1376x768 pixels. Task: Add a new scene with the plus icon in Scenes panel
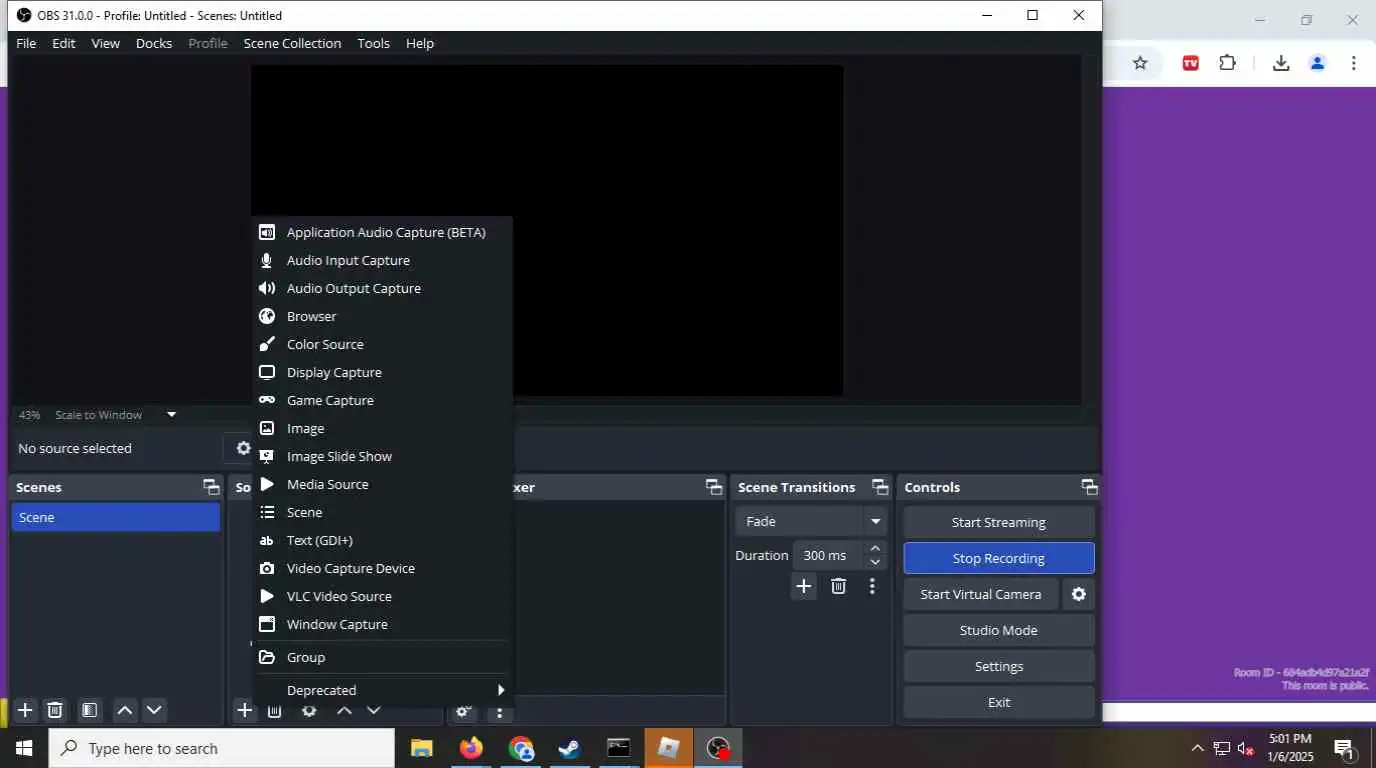pyautogui.click(x=26, y=710)
